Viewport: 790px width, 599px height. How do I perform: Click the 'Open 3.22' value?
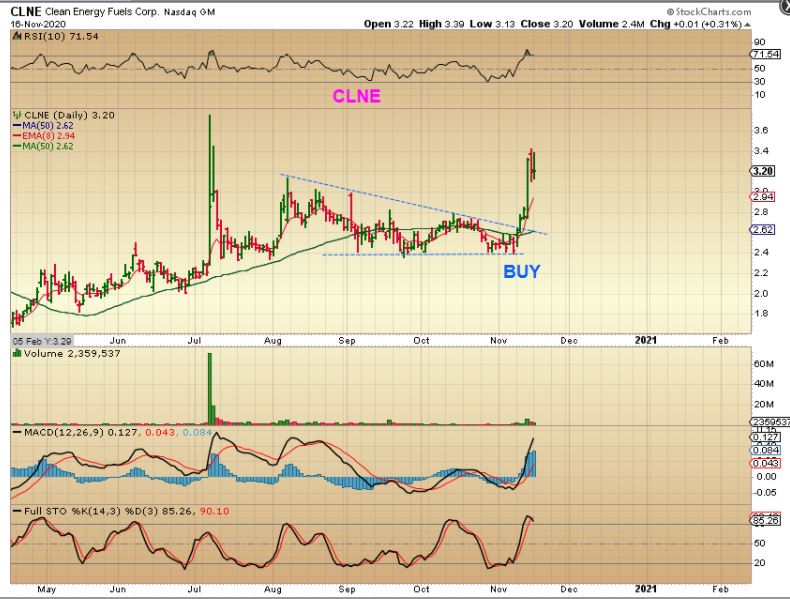[388, 24]
